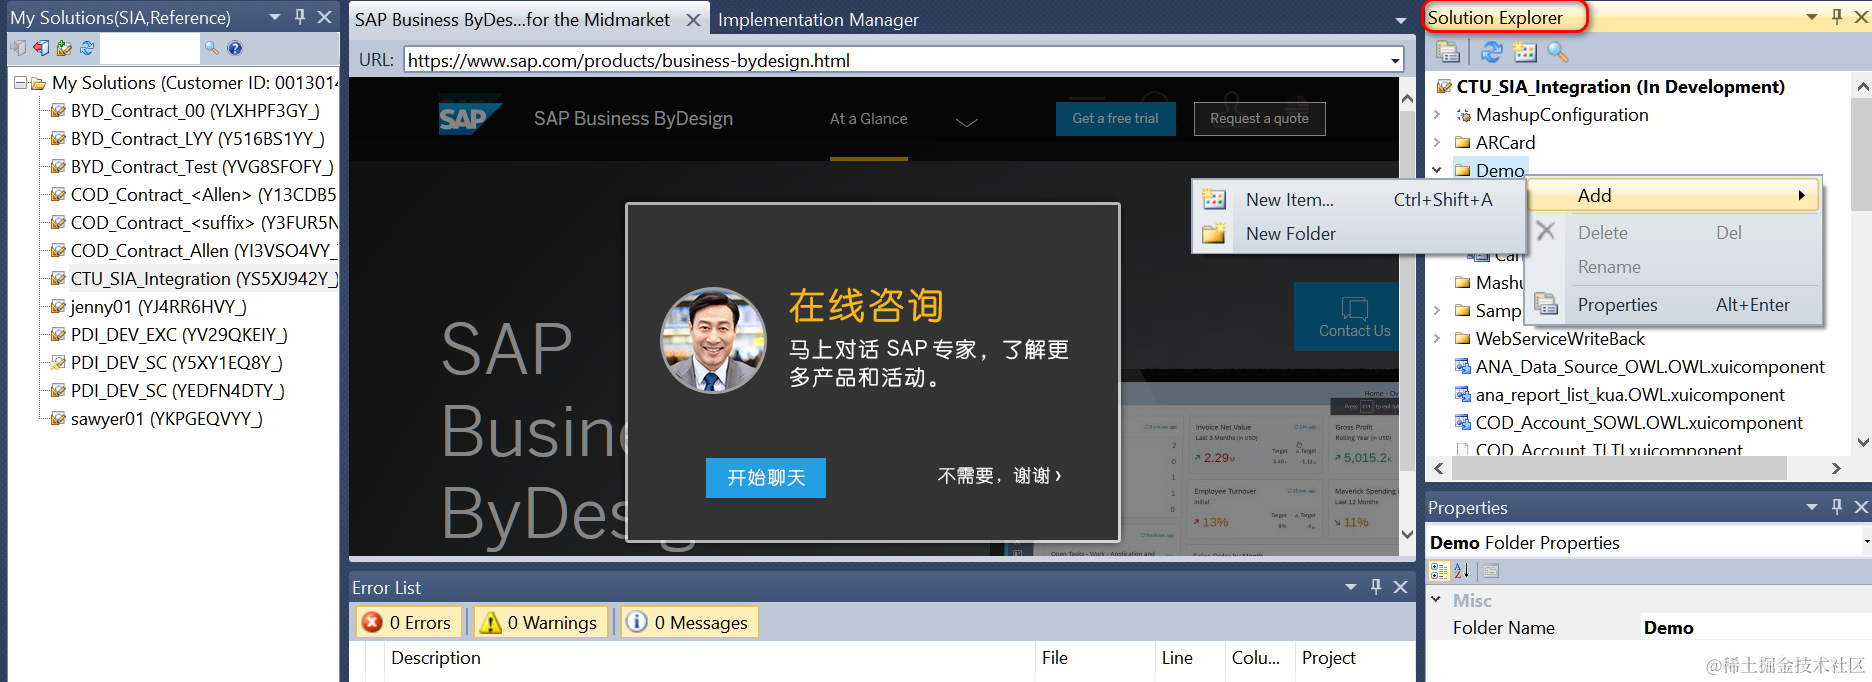Click the Create Solution icon in My Solutions
This screenshot has width=1872, height=682.
[x=65, y=47]
